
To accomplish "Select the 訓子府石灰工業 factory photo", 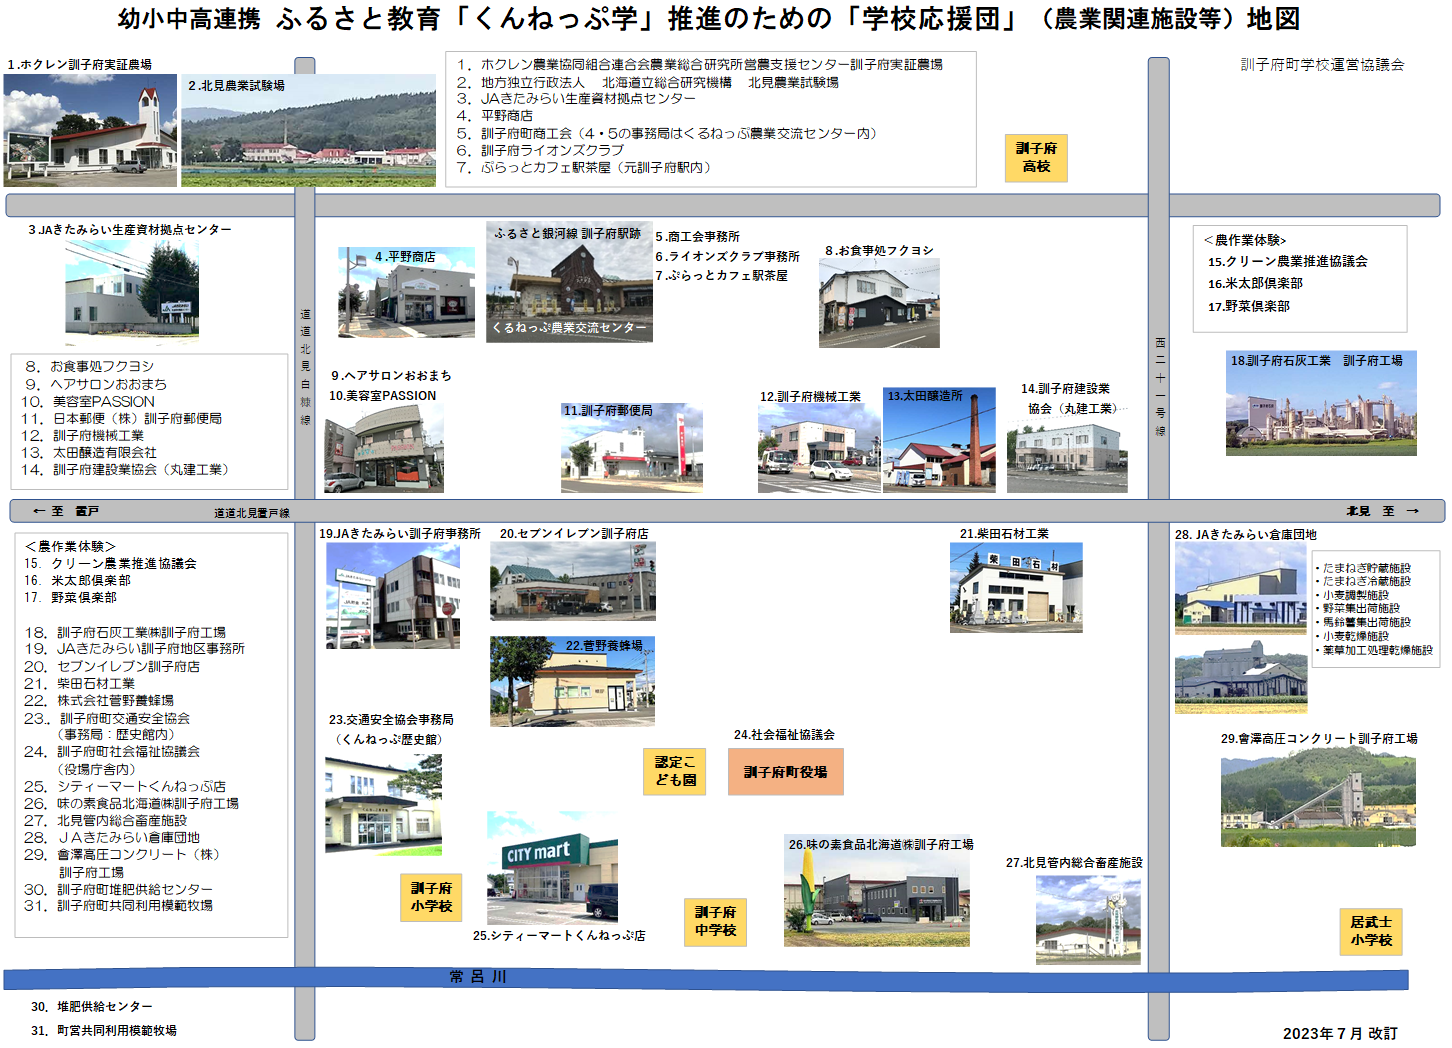I will point(1321,403).
